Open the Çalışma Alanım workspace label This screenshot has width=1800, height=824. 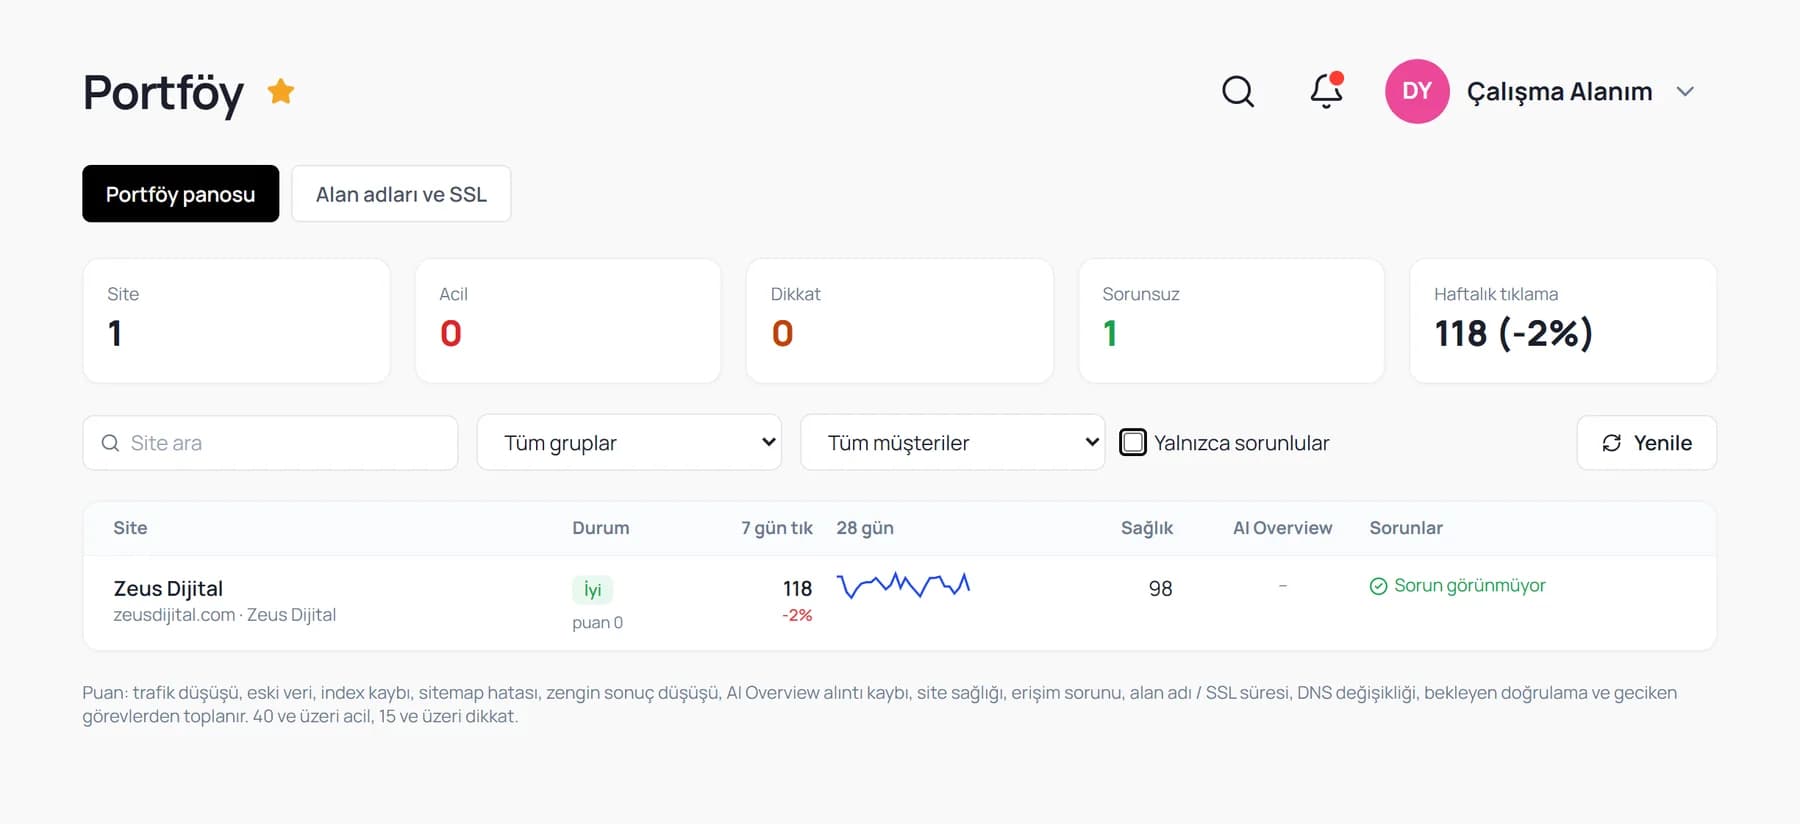tap(1559, 91)
